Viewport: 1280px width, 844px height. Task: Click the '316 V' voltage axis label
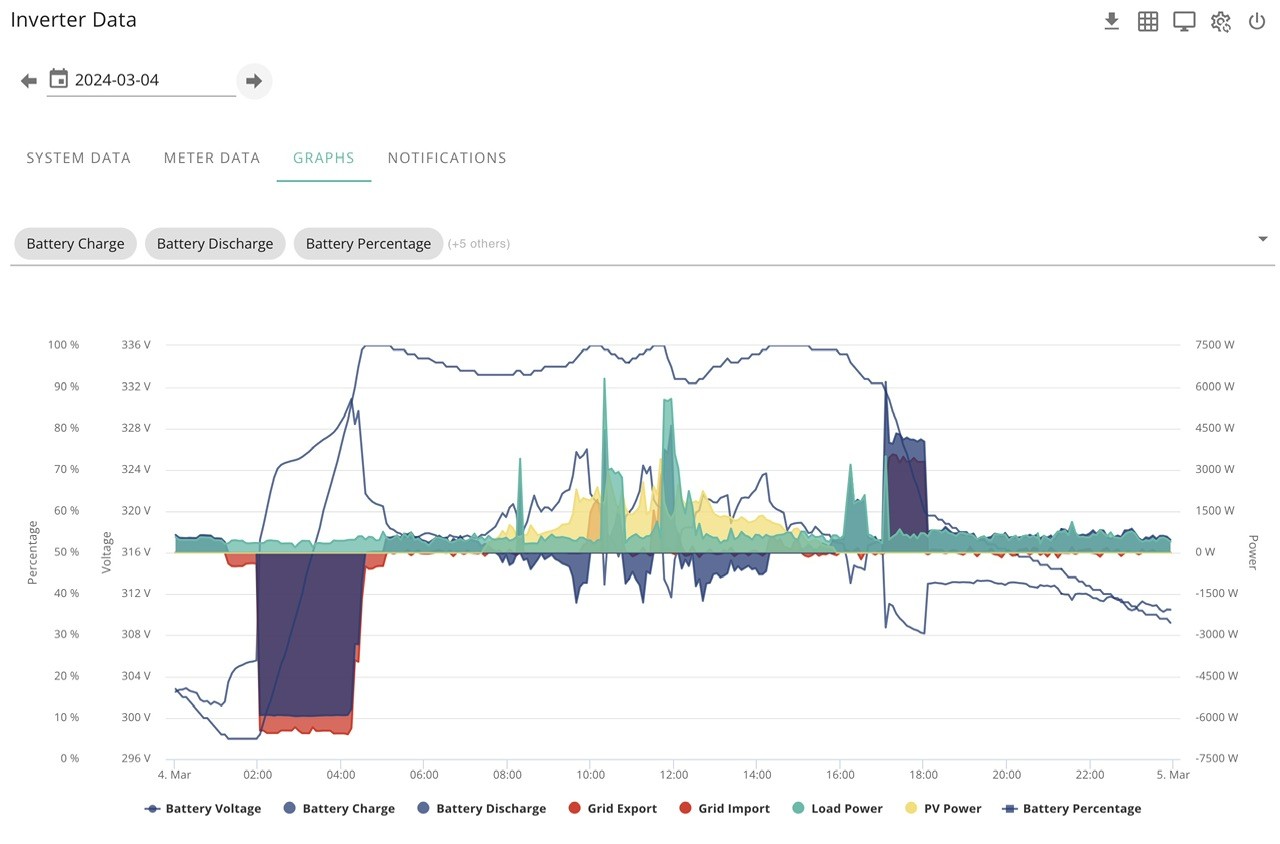(134, 552)
